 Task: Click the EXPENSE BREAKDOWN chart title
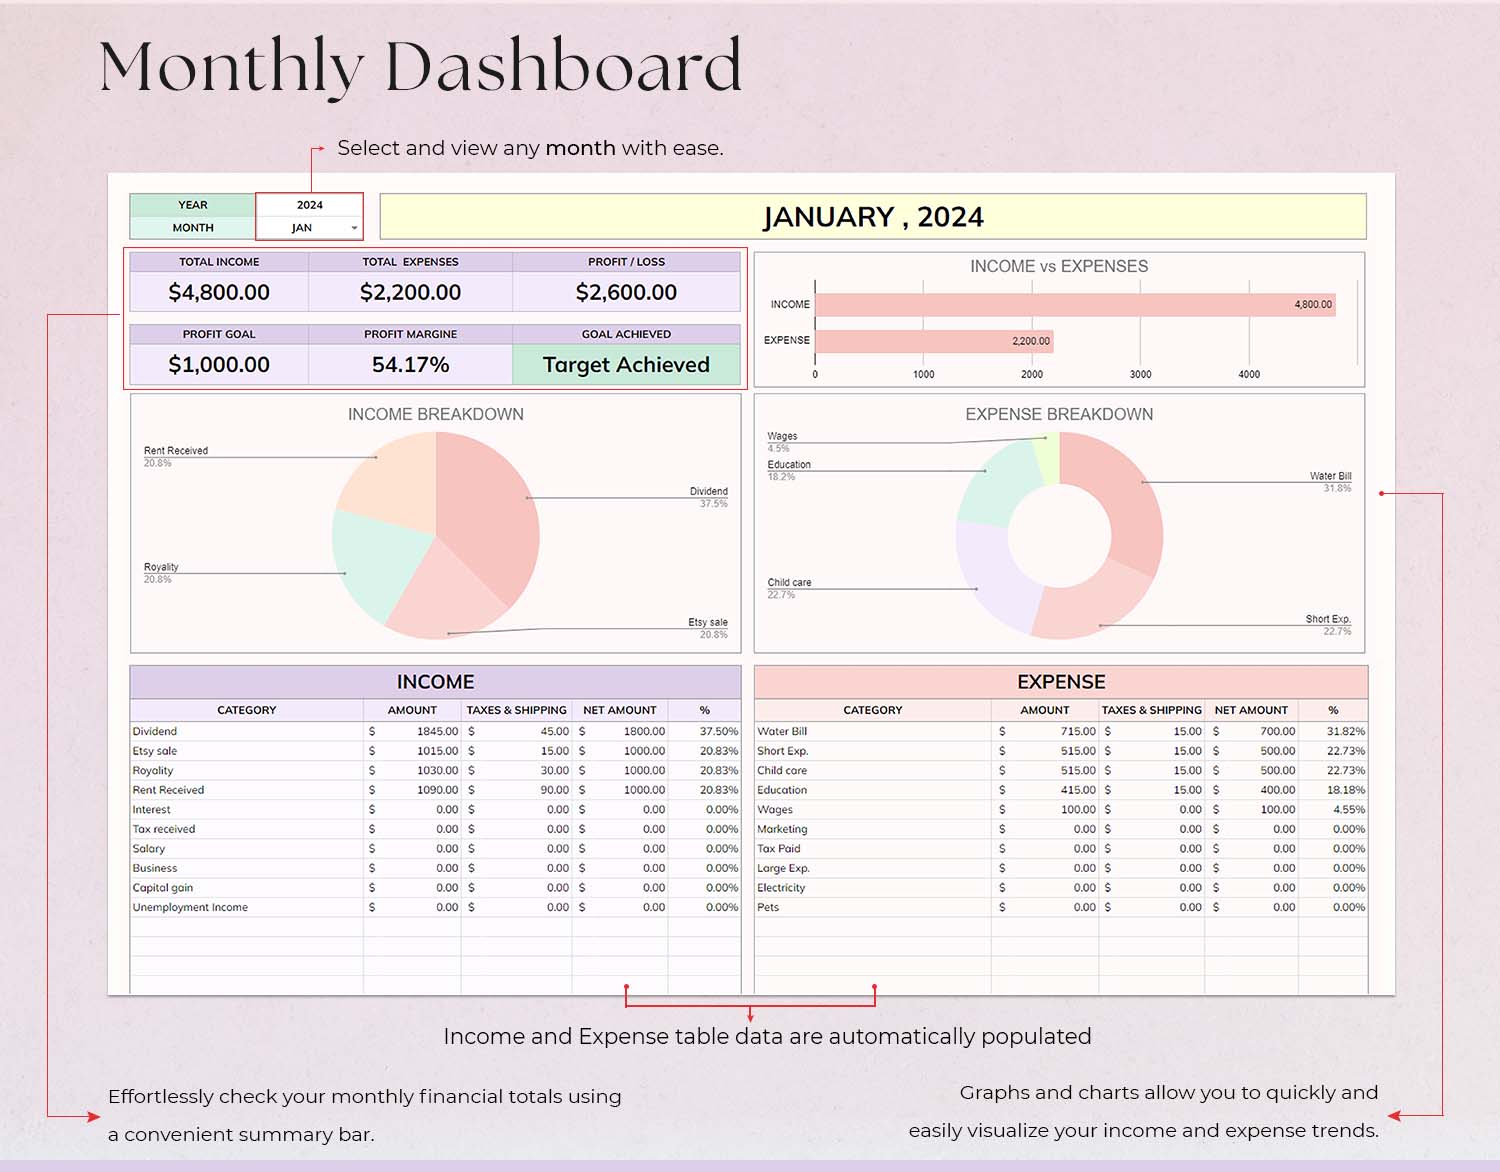[x=1059, y=414]
